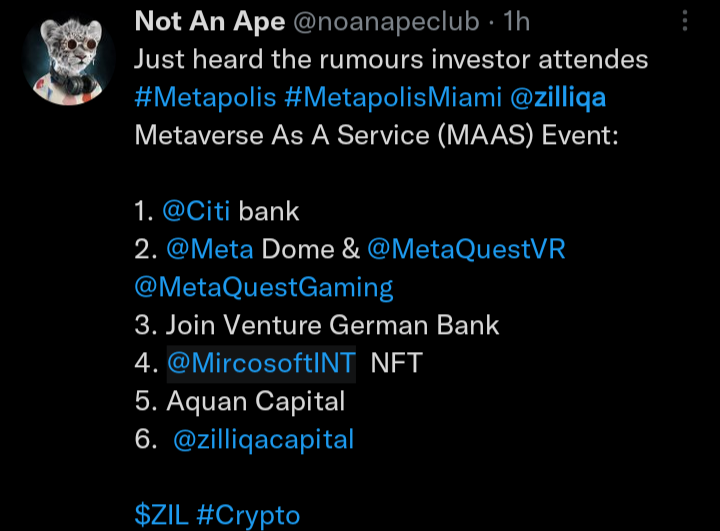
Task: Visit the @zilliqa mention
Action: (558, 97)
